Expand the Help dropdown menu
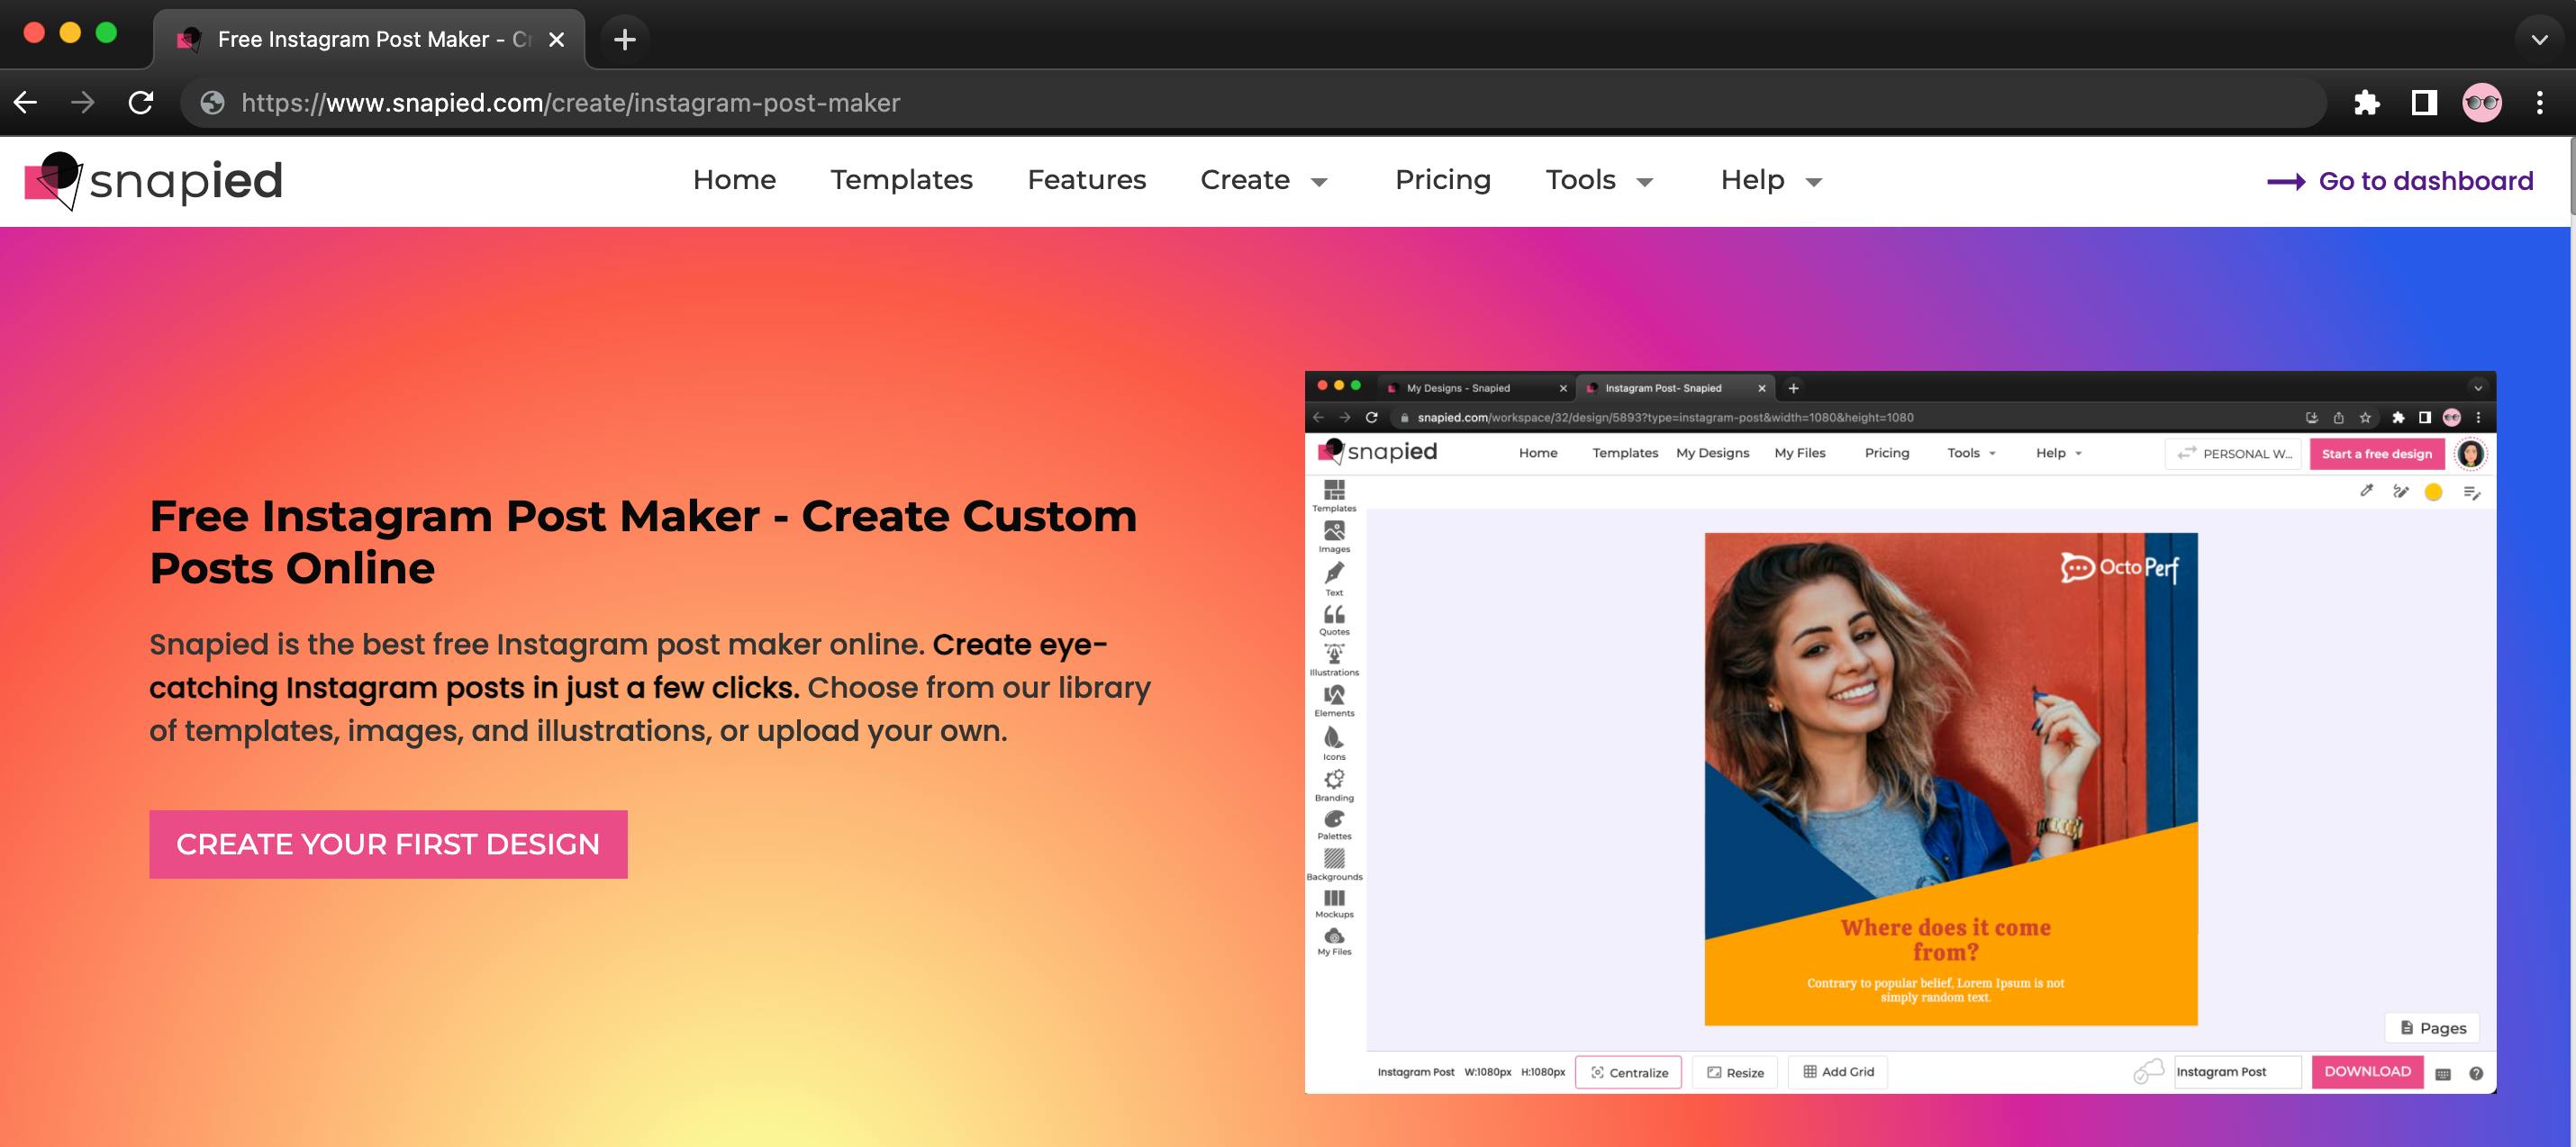The image size is (2576, 1147). coord(1771,180)
